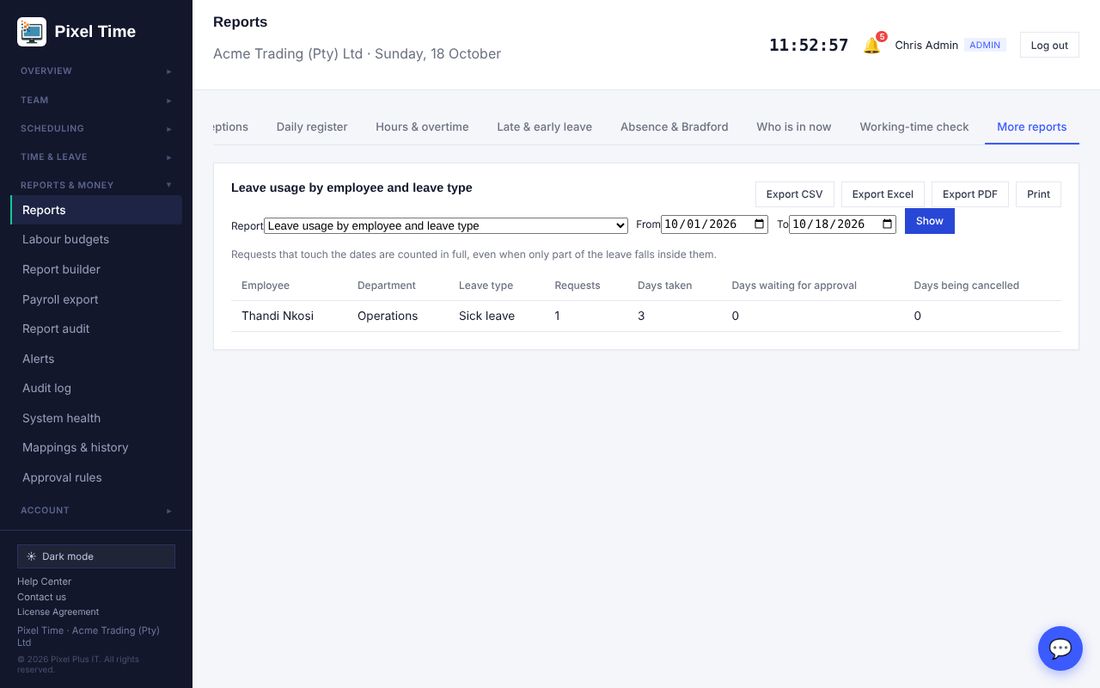Click the Export PDF button
Image resolution: width=1100 pixels, height=688 pixels.
pos(970,194)
